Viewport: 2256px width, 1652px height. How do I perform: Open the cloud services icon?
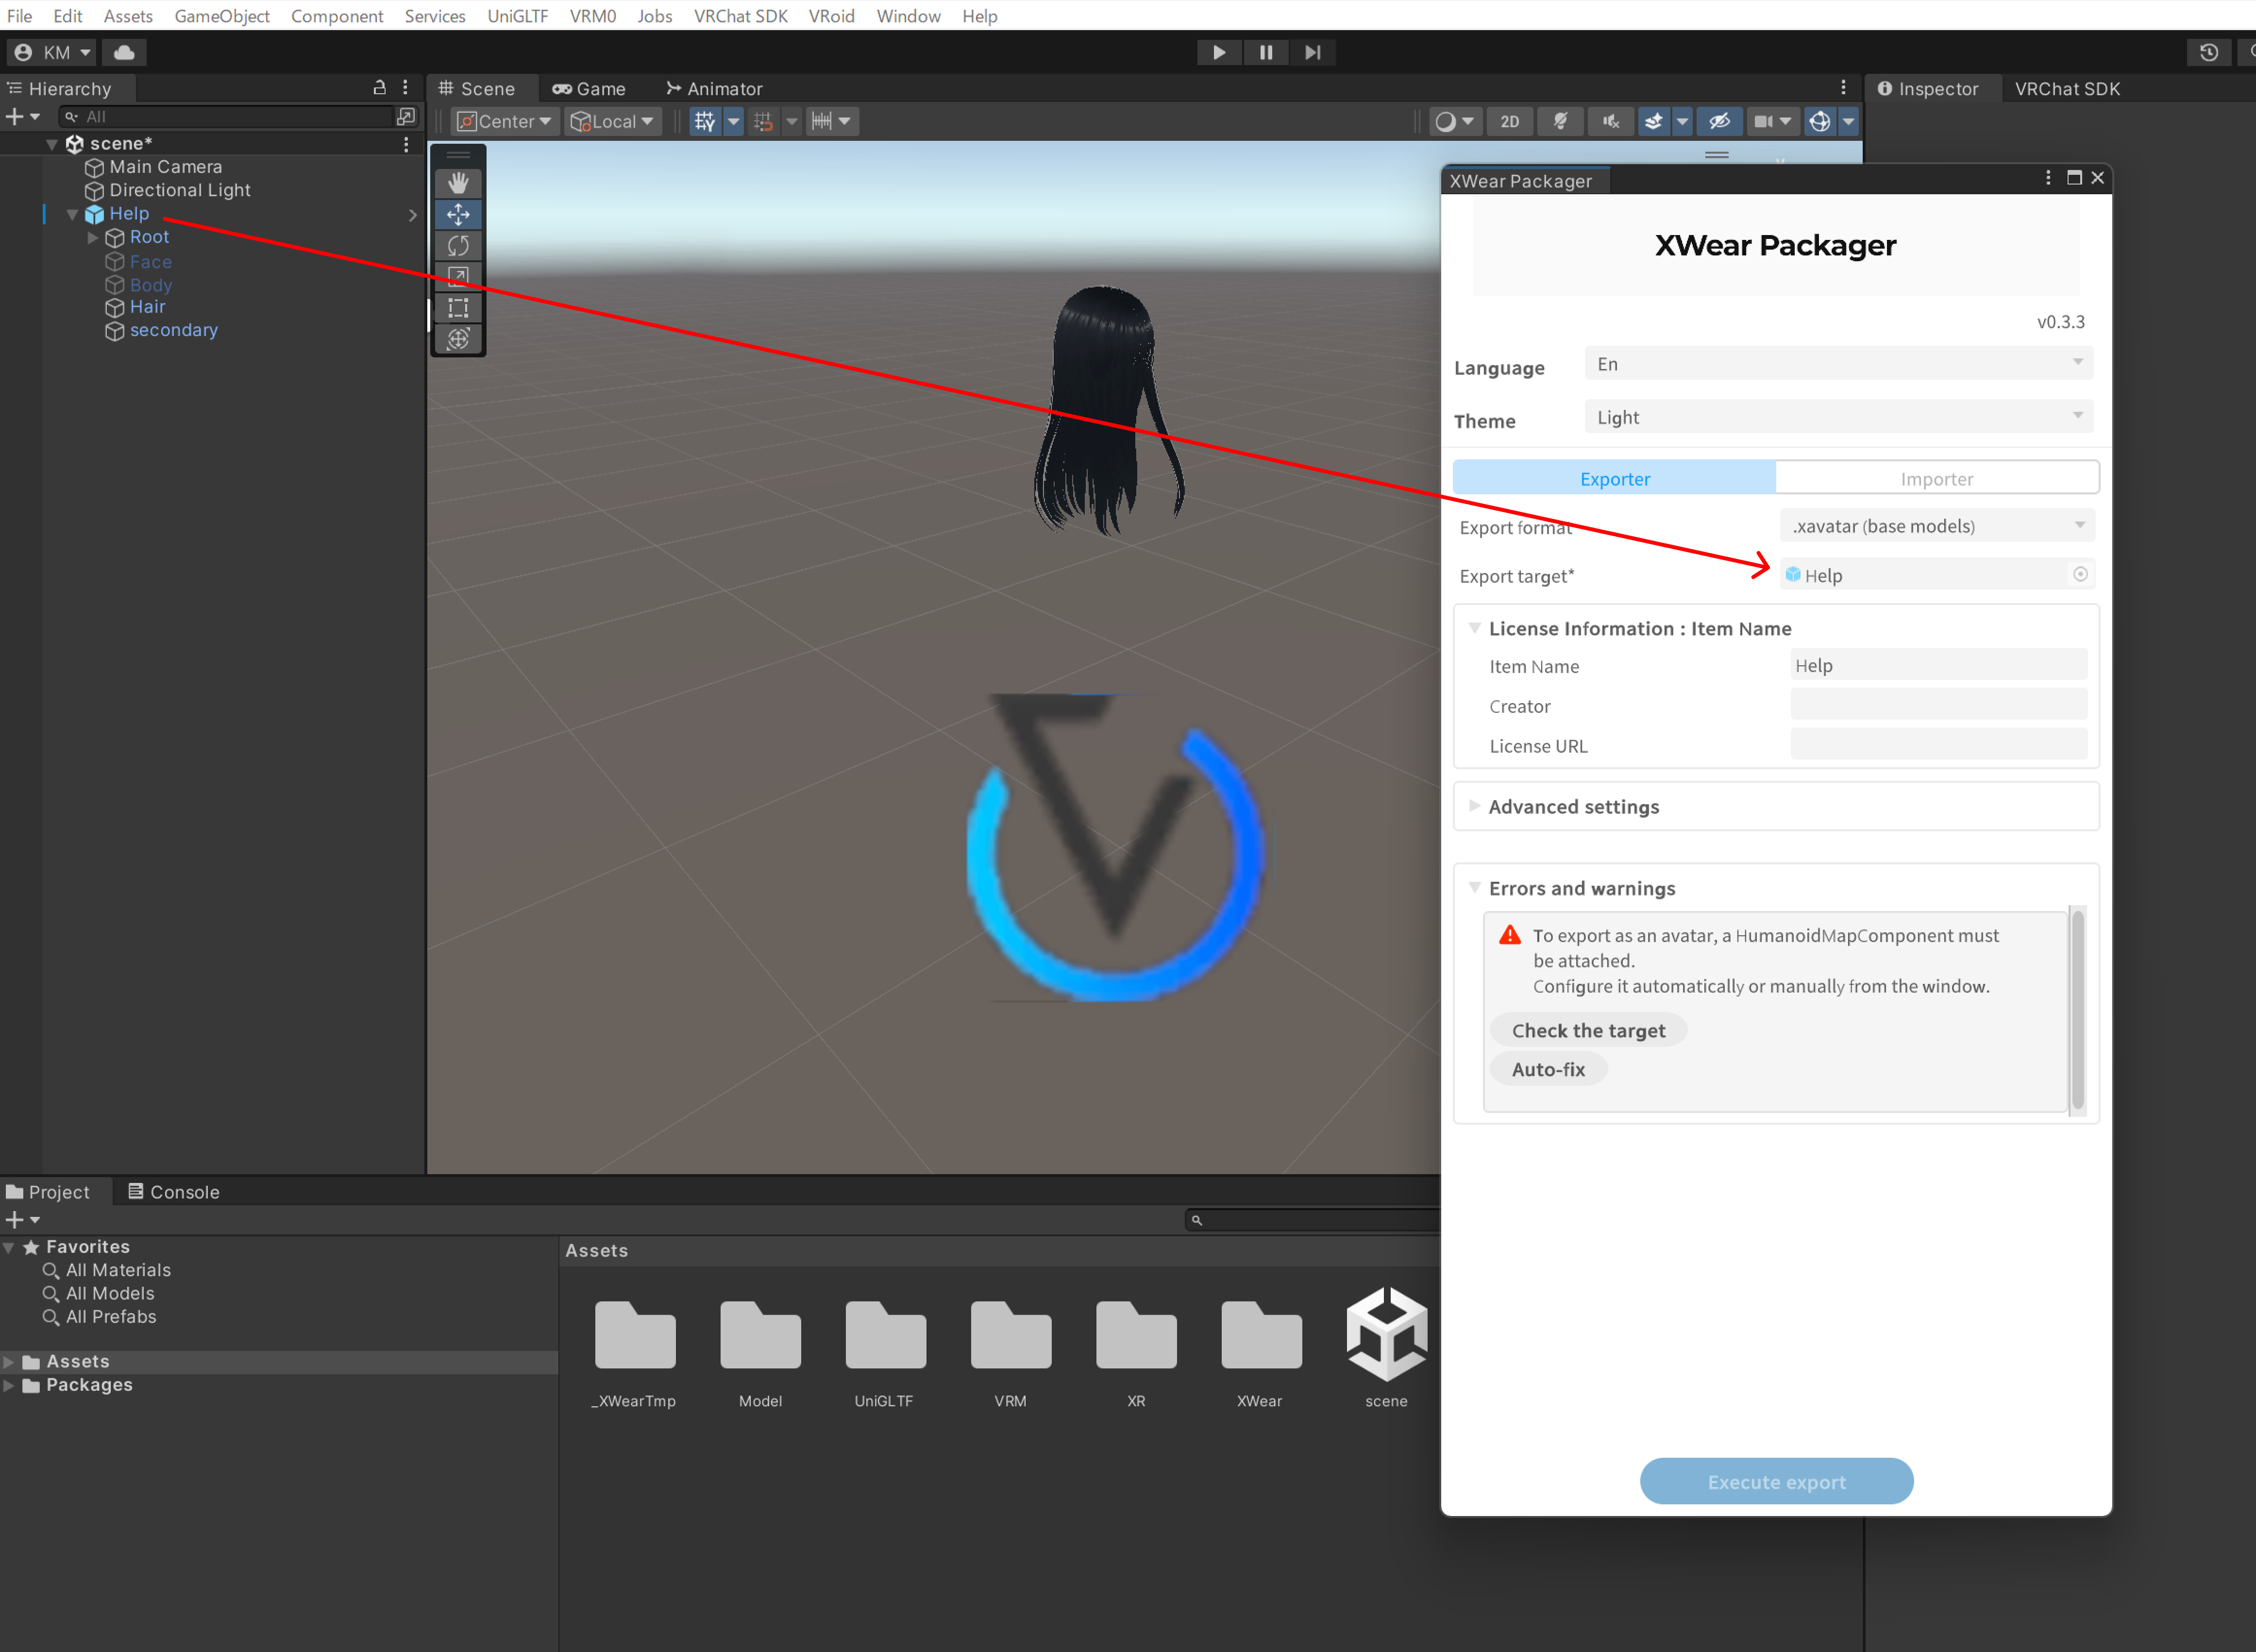click(124, 52)
